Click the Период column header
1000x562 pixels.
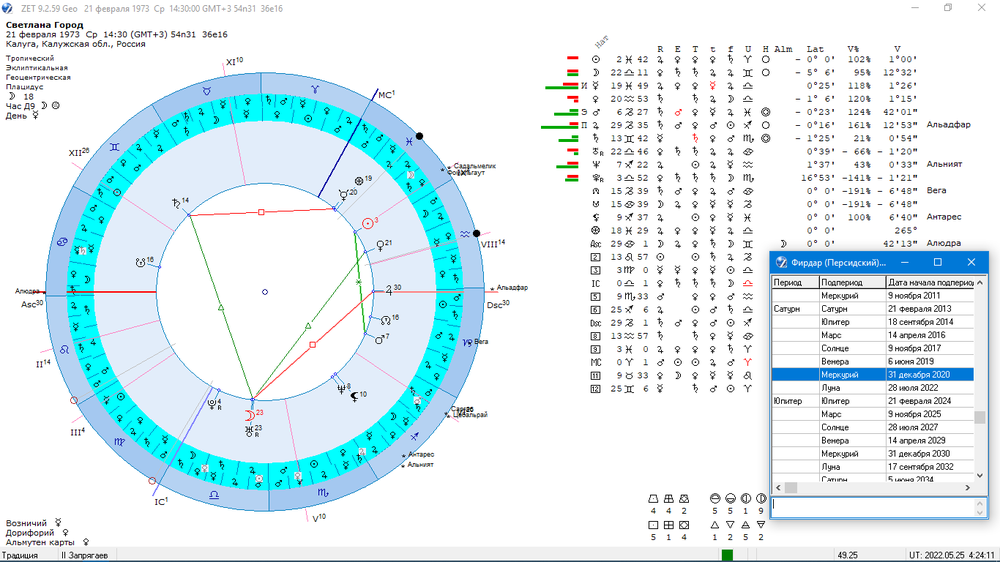(x=795, y=282)
